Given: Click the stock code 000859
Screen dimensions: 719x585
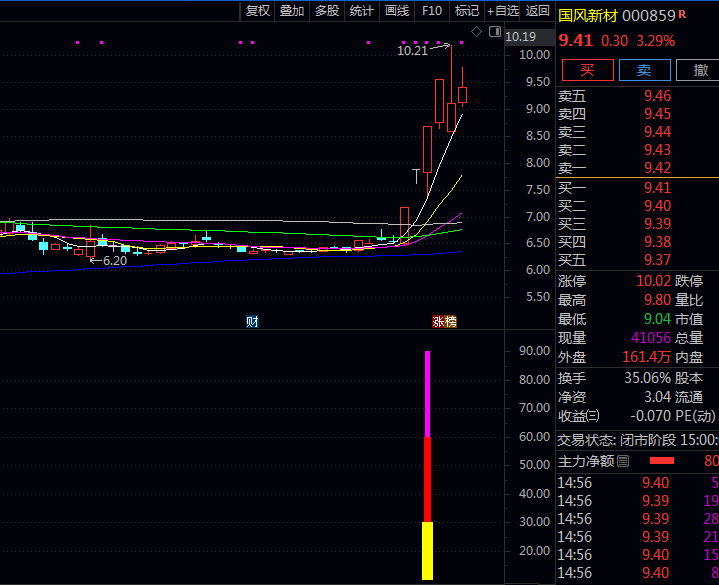Looking at the screenshot, I should (x=648, y=16).
